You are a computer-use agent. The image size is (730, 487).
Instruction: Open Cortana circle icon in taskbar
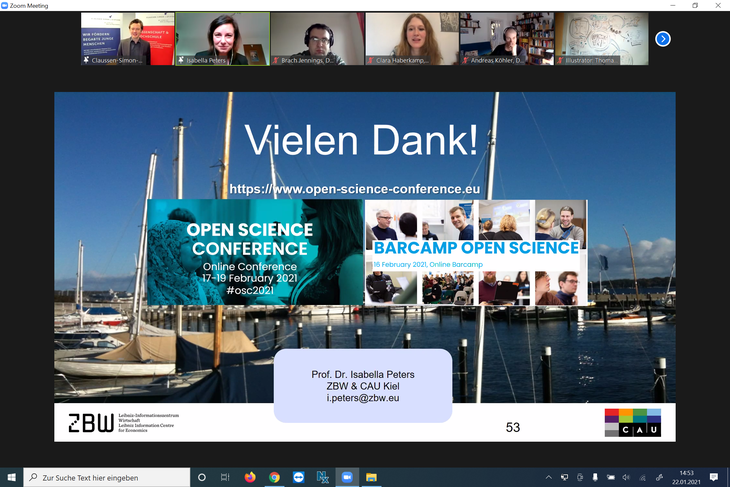coord(202,477)
